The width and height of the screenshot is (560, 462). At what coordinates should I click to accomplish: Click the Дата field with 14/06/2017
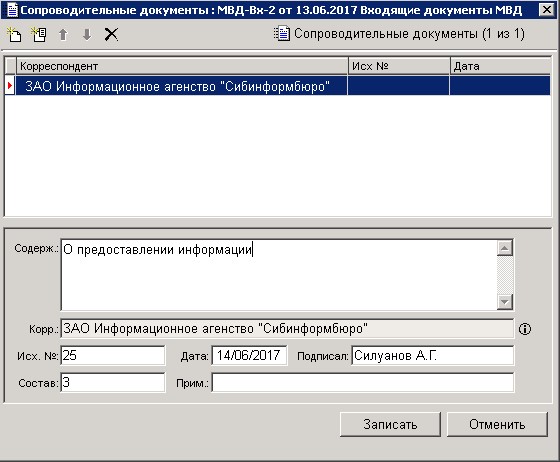(249, 355)
